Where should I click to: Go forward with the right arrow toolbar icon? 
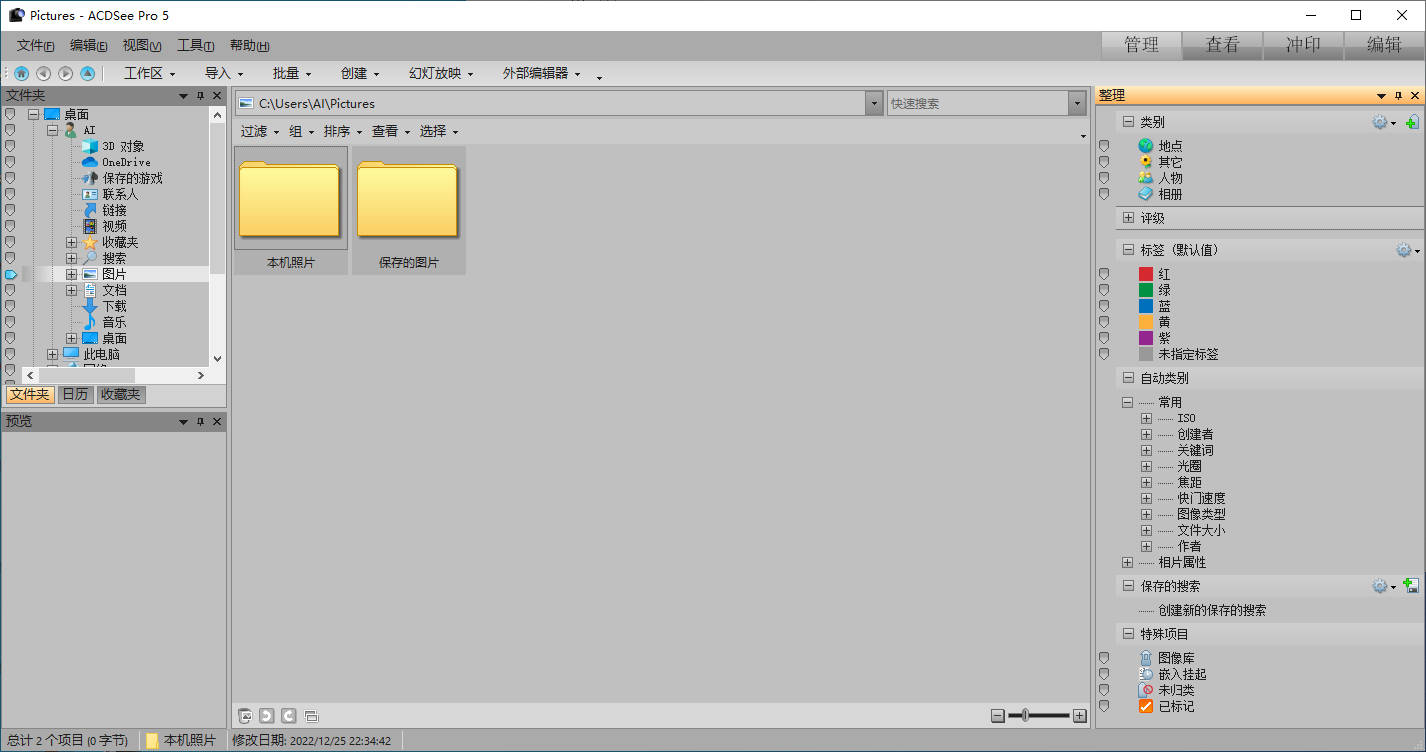[65, 73]
